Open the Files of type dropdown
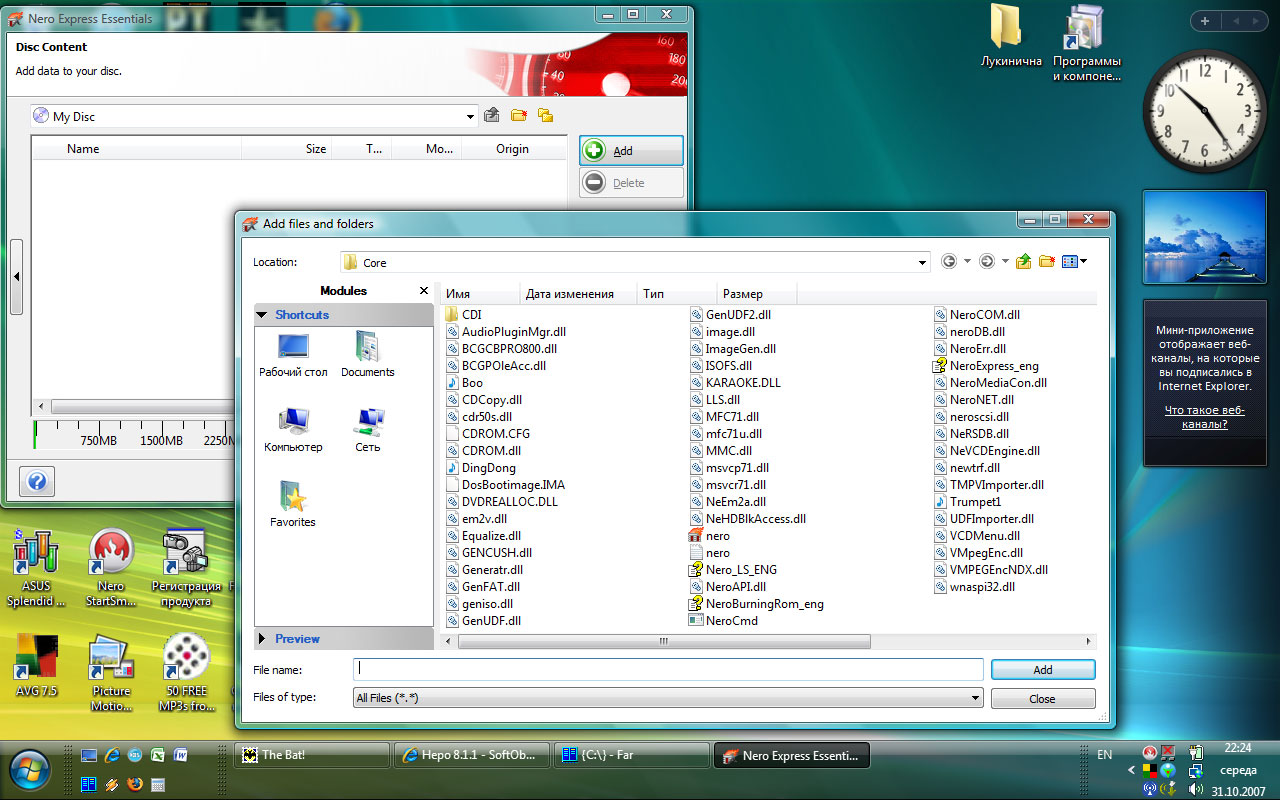The image size is (1280, 800). tap(974, 699)
